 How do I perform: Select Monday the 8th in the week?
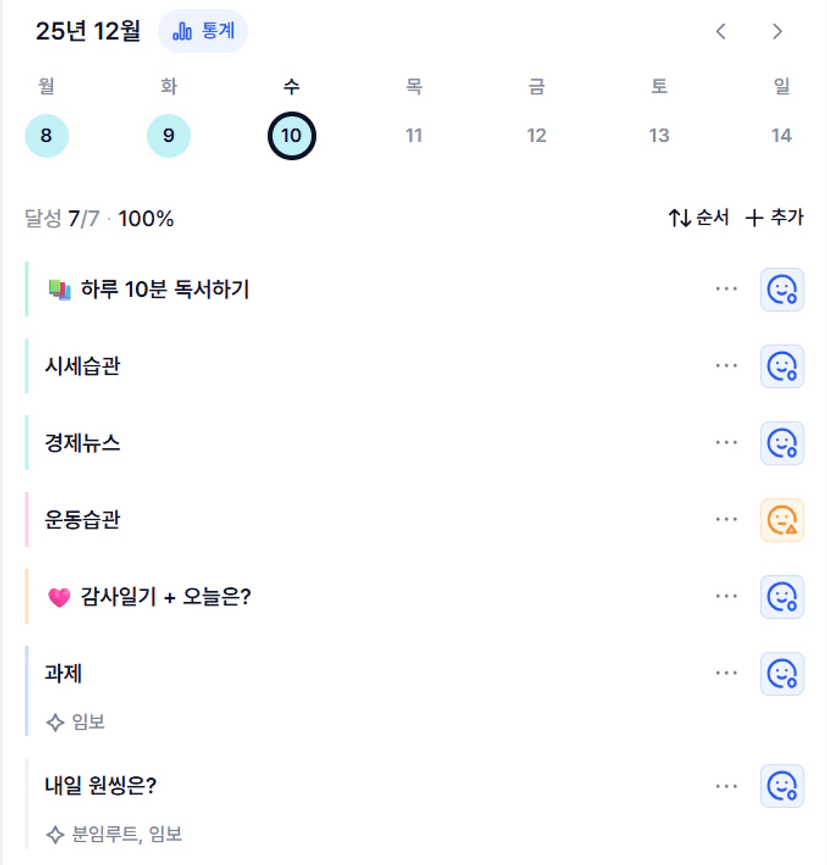pyautogui.click(x=46, y=136)
